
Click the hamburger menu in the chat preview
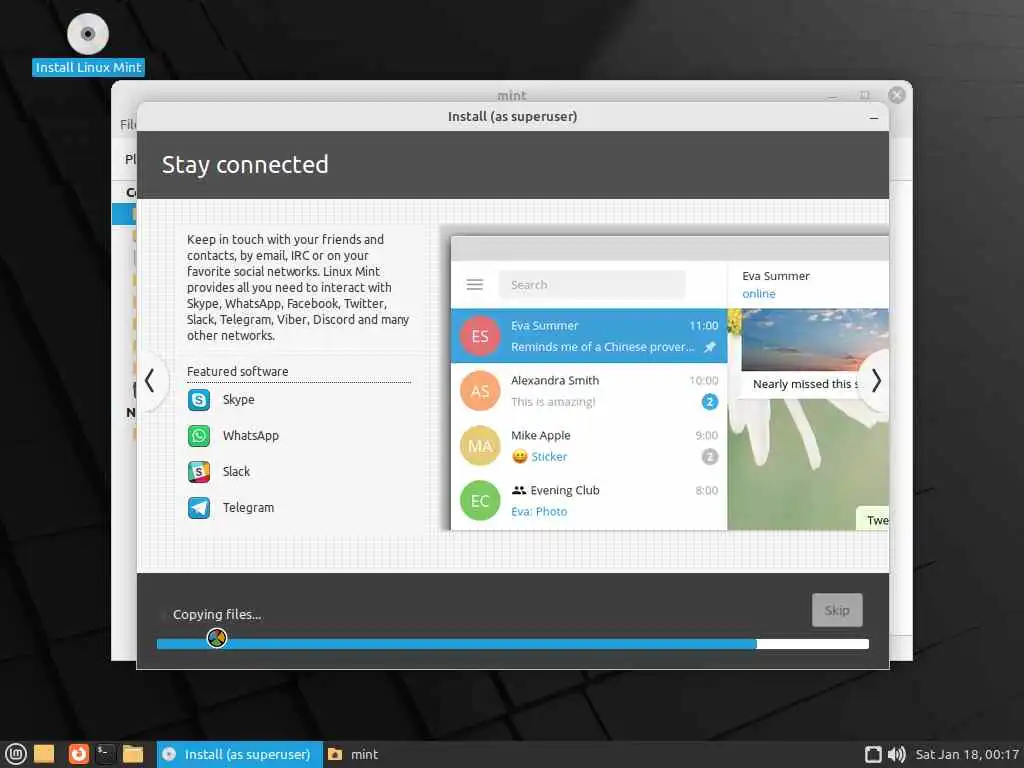(475, 285)
